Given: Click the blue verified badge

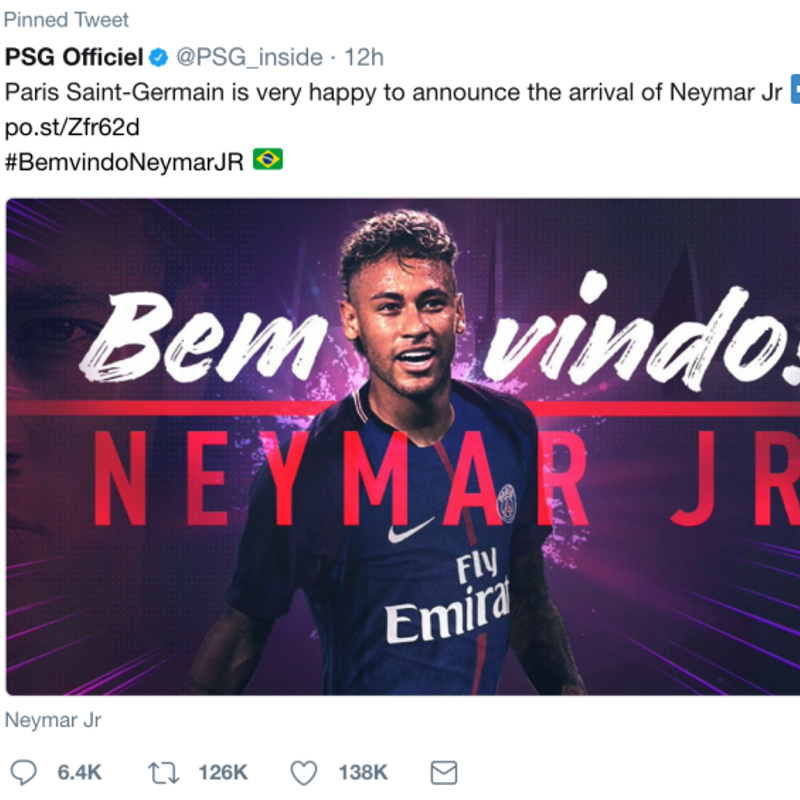Looking at the screenshot, I should [x=159, y=57].
